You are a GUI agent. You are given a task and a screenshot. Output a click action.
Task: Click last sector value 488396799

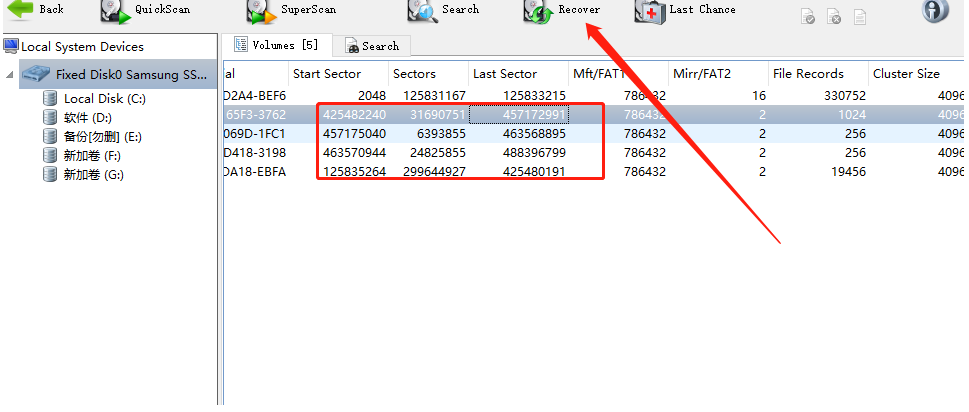pyautogui.click(x=535, y=153)
